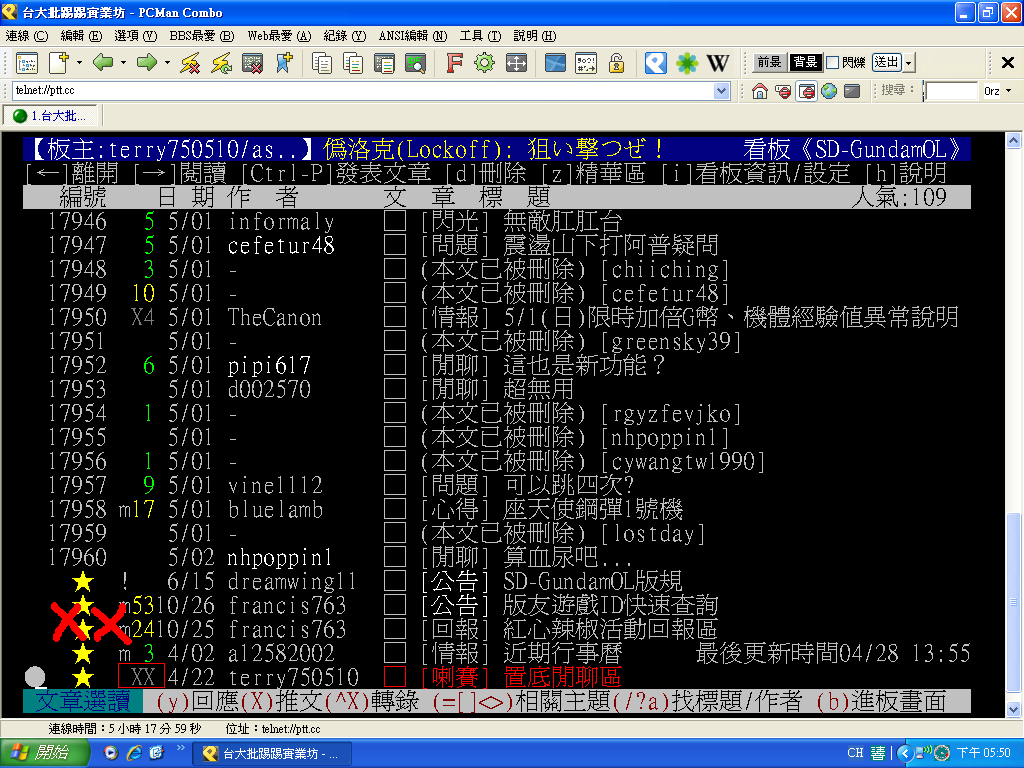Click the X close-tab button on toolbar
Screen dimensions: 1024x768
[1008, 63]
